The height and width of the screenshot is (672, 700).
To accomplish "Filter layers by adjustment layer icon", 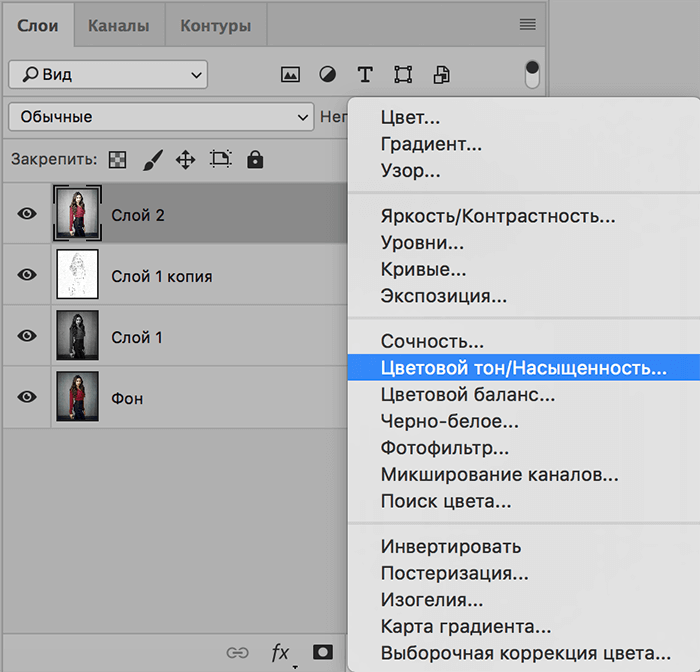I will coord(327,75).
